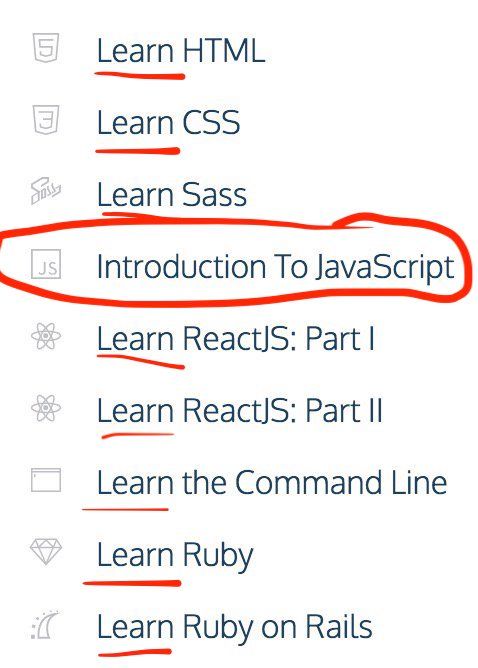Click the Rails track icon
Screen dimensions: 478x668
click(45, 624)
